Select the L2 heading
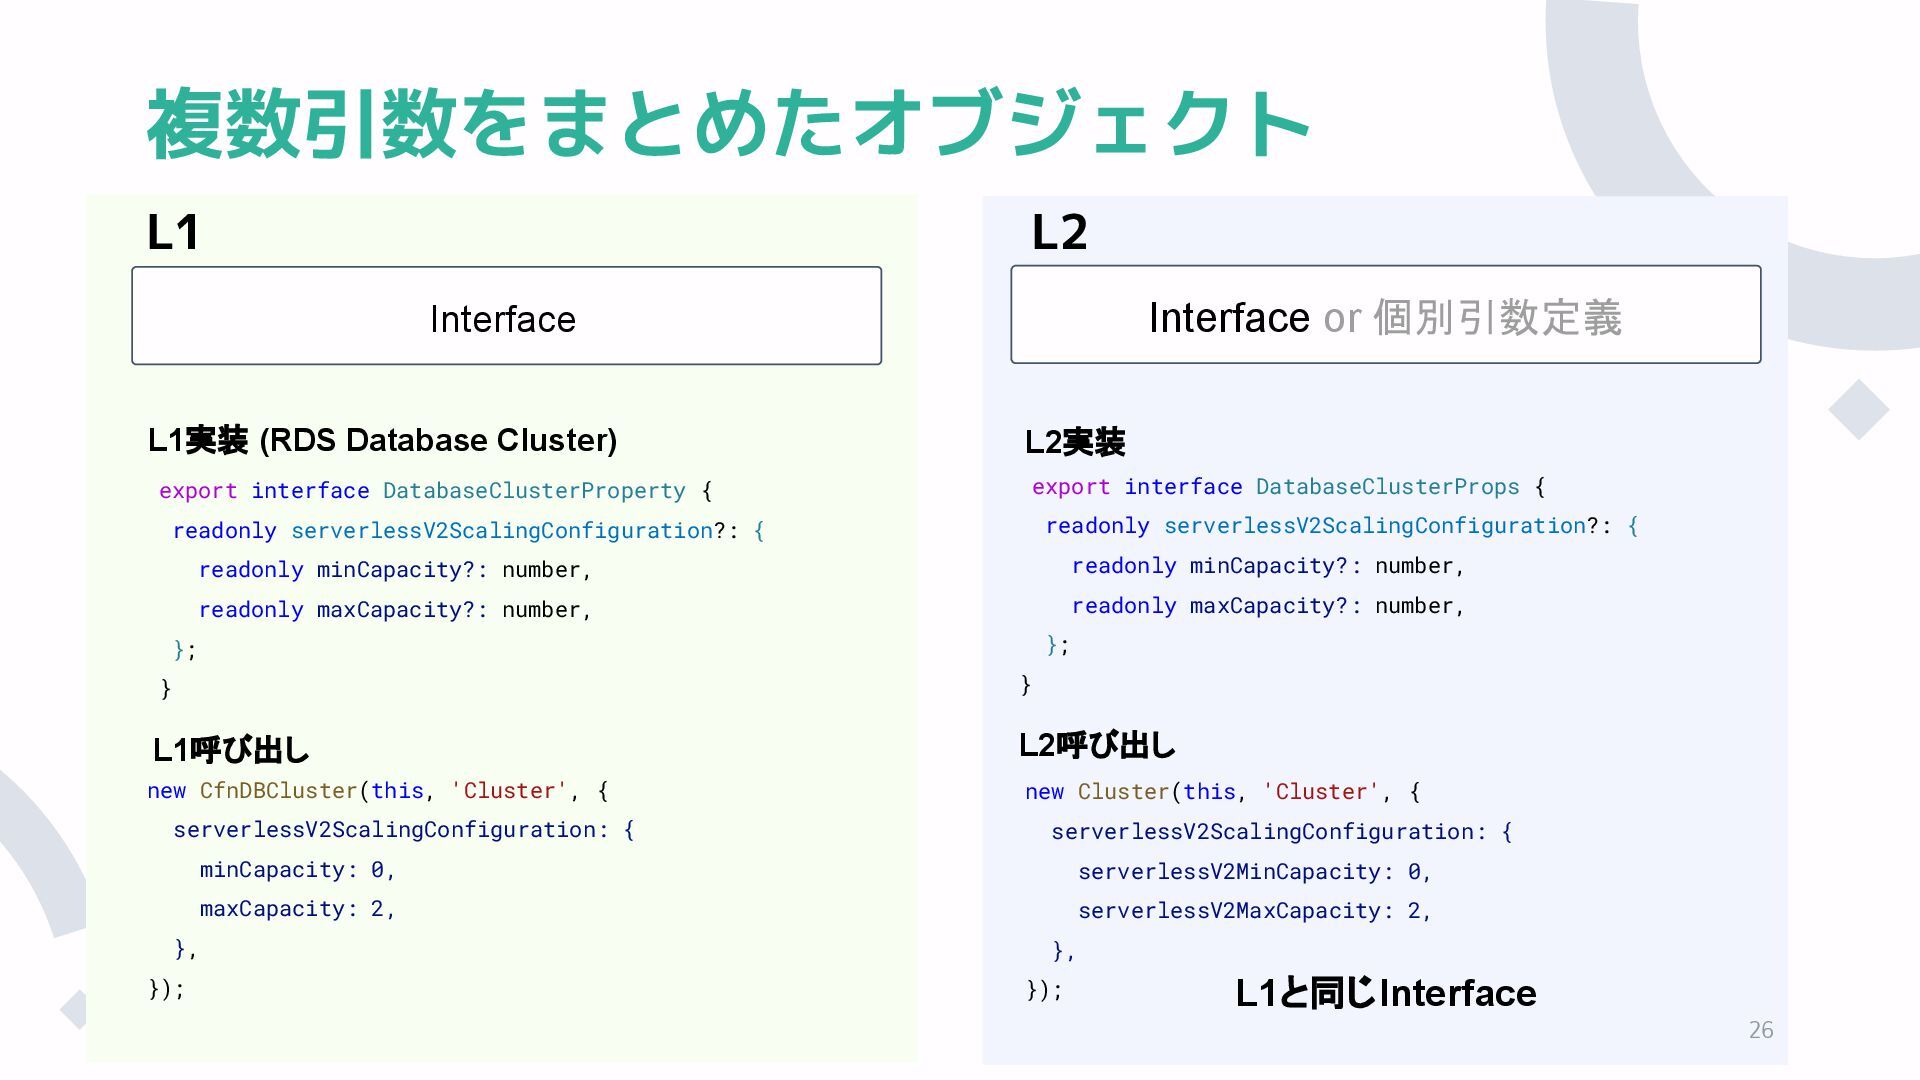The height and width of the screenshot is (1080, 1920). 1059,232
